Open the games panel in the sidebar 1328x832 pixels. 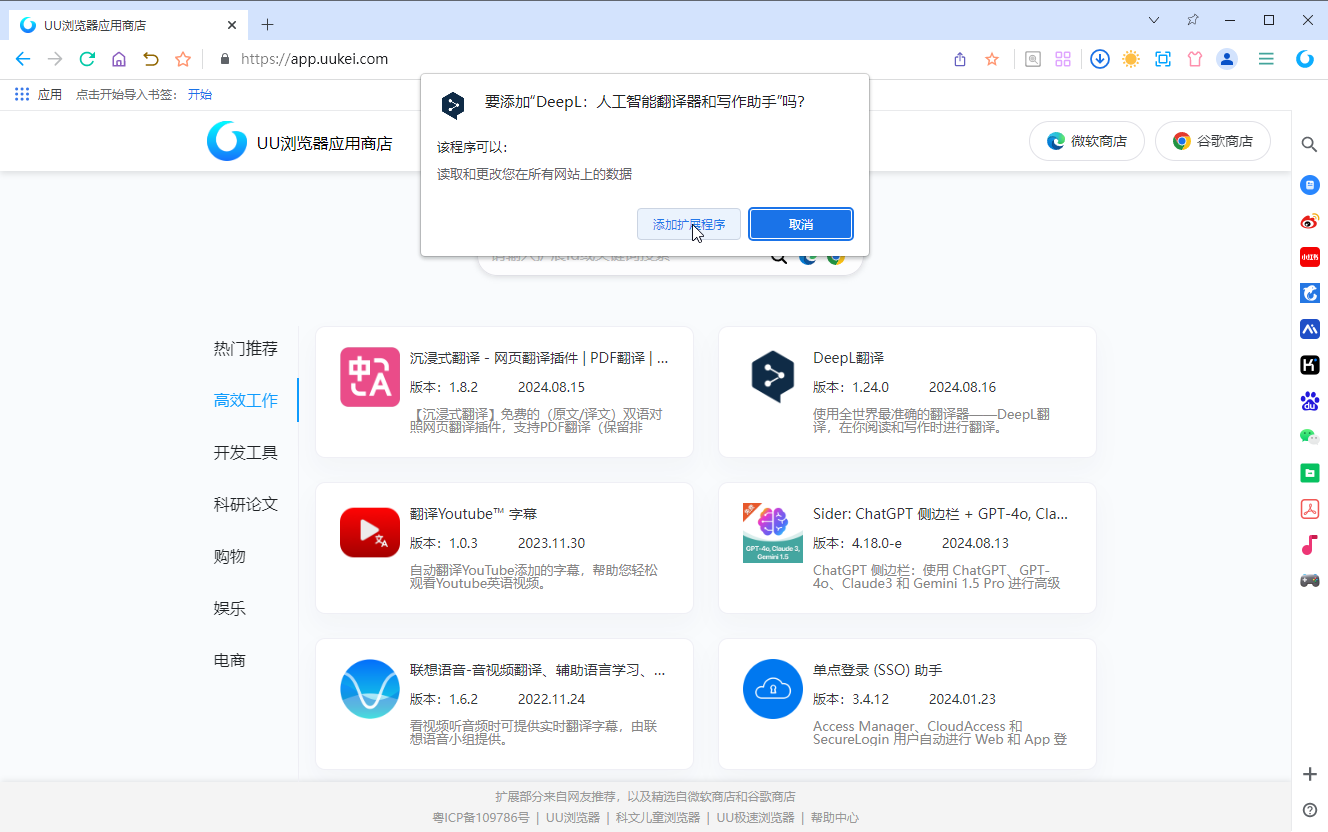(x=1309, y=580)
